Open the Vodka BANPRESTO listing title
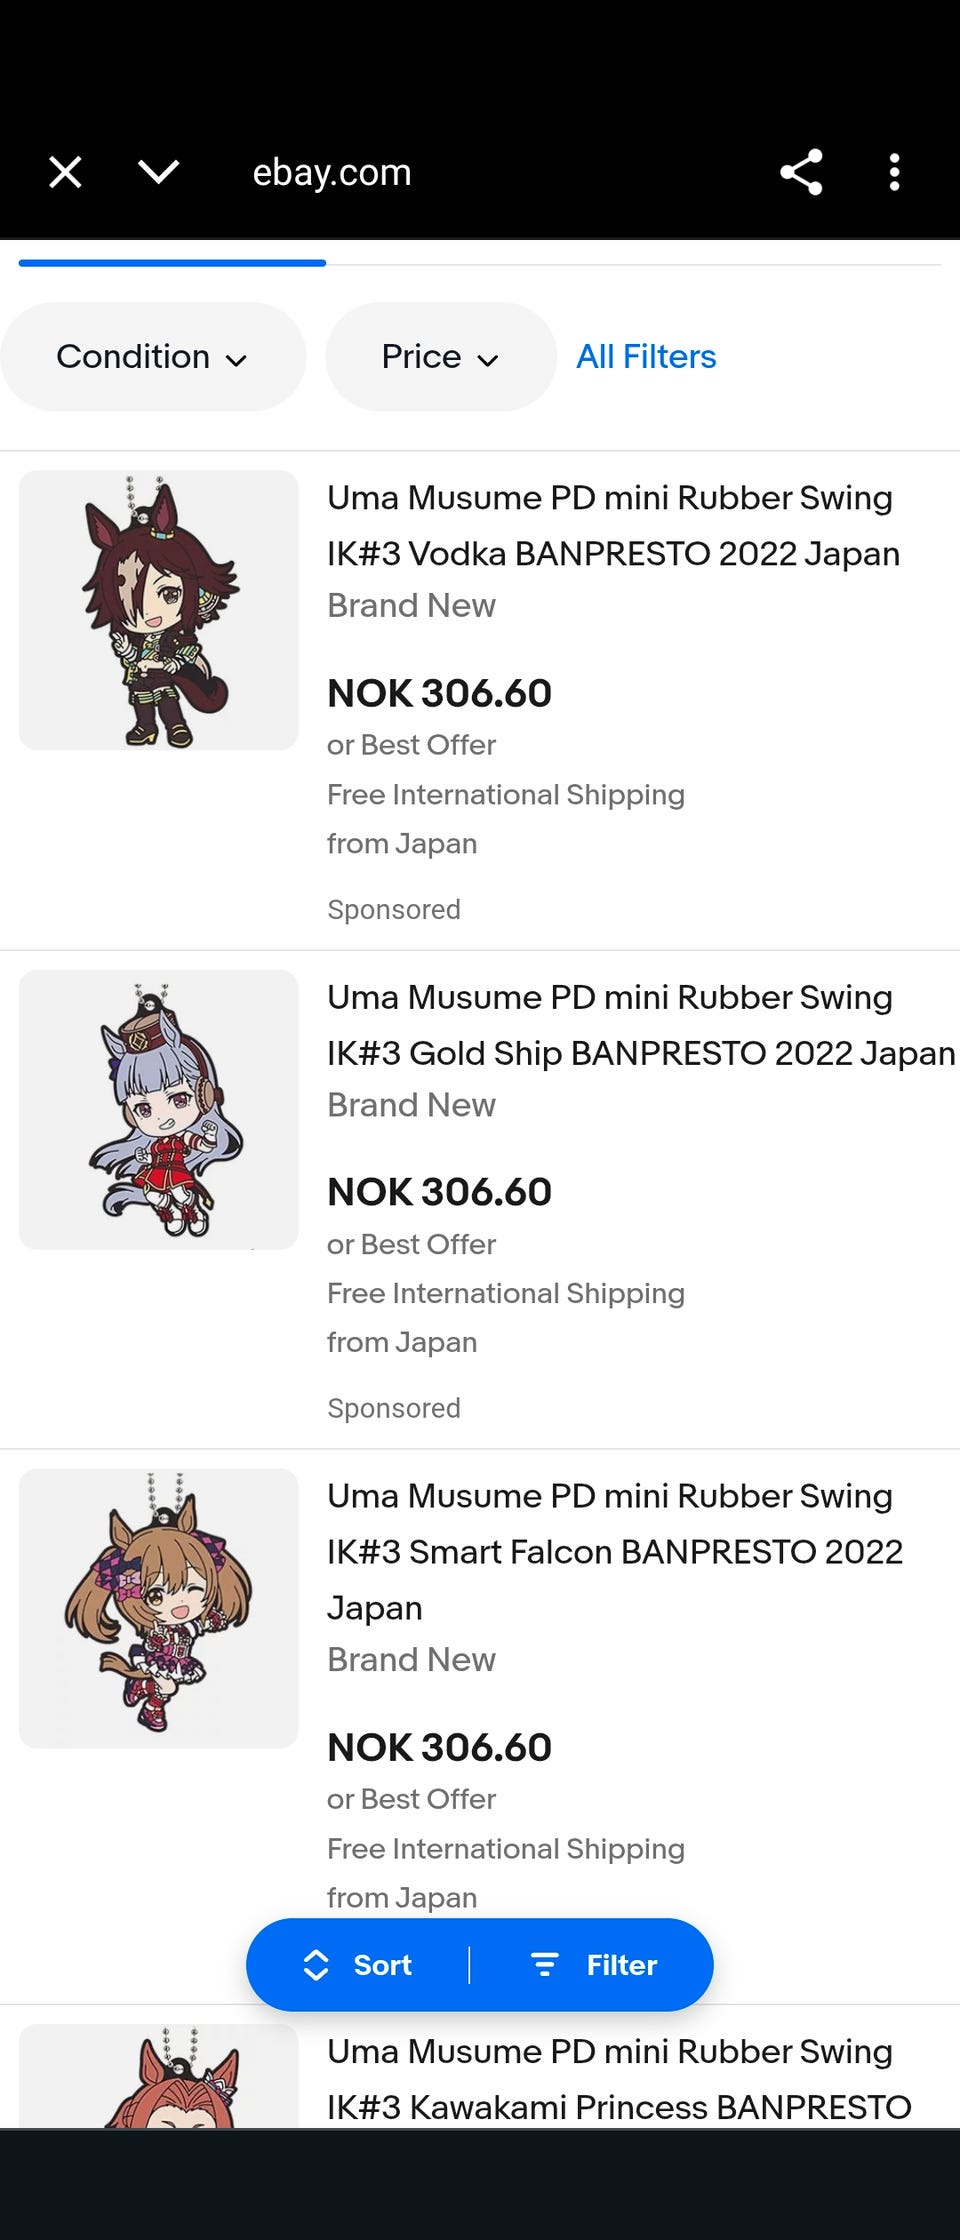Viewport: 960px width, 2240px height. [x=613, y=526]
